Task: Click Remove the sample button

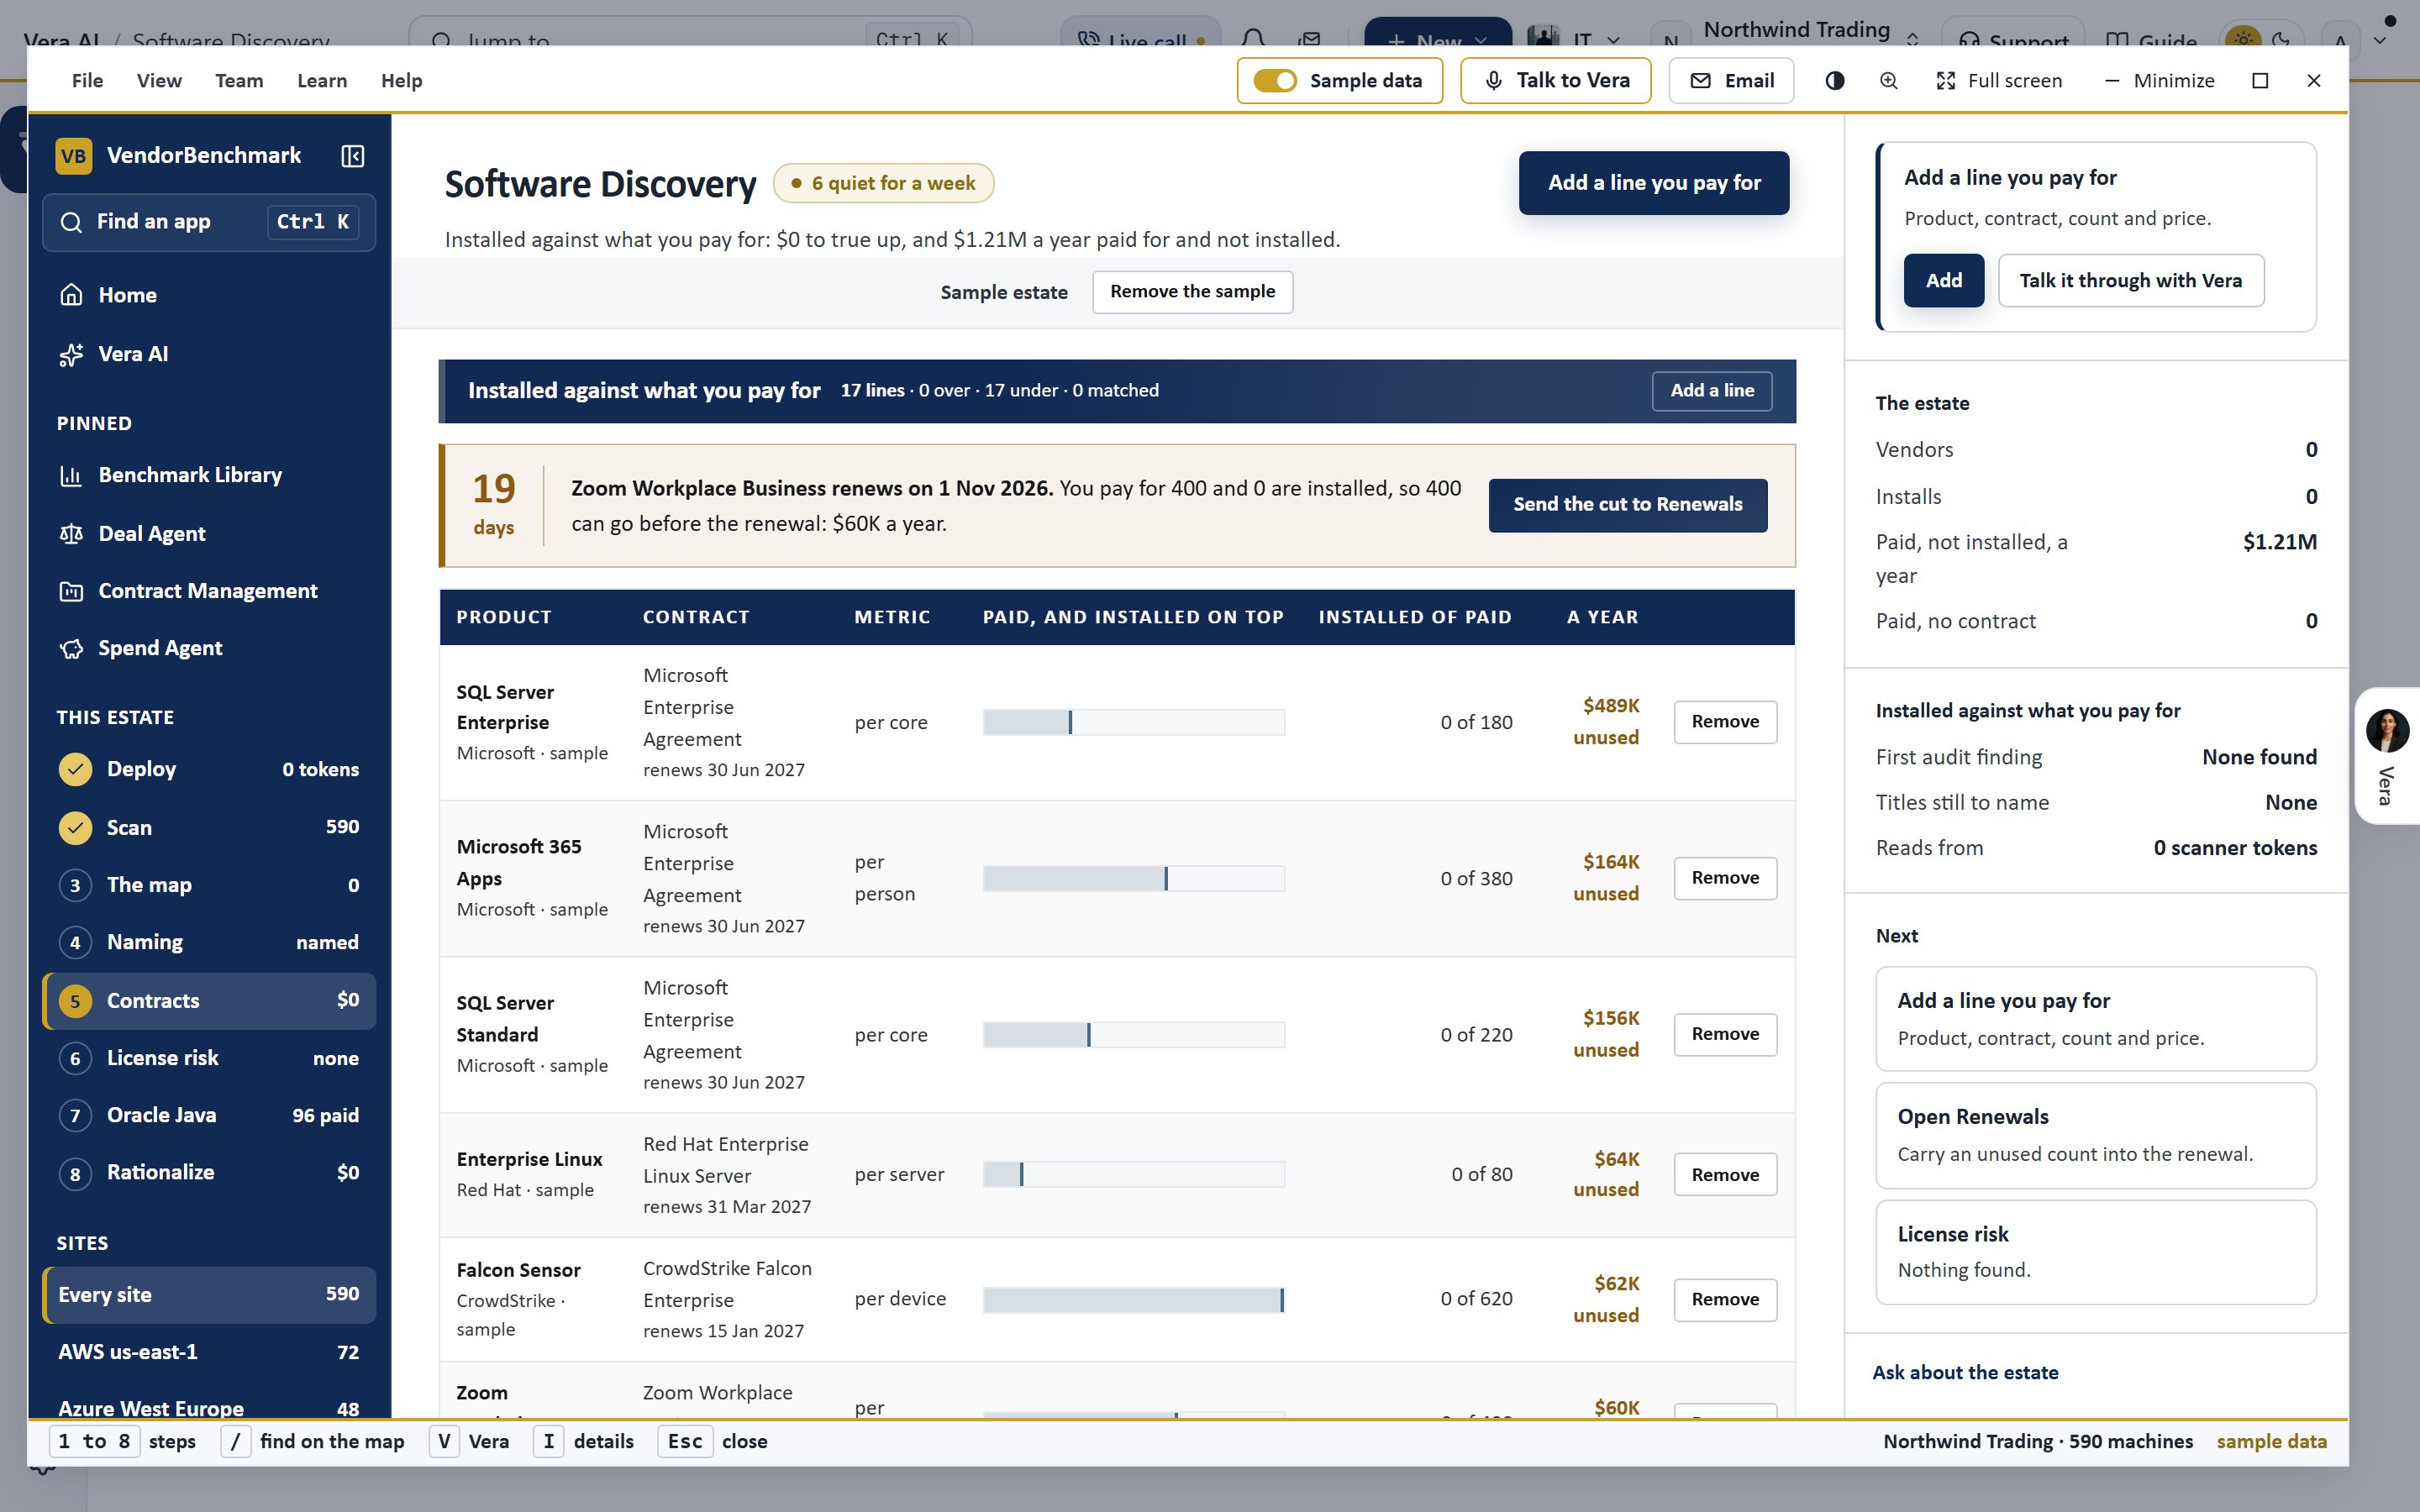Action: pos(1192,292)
